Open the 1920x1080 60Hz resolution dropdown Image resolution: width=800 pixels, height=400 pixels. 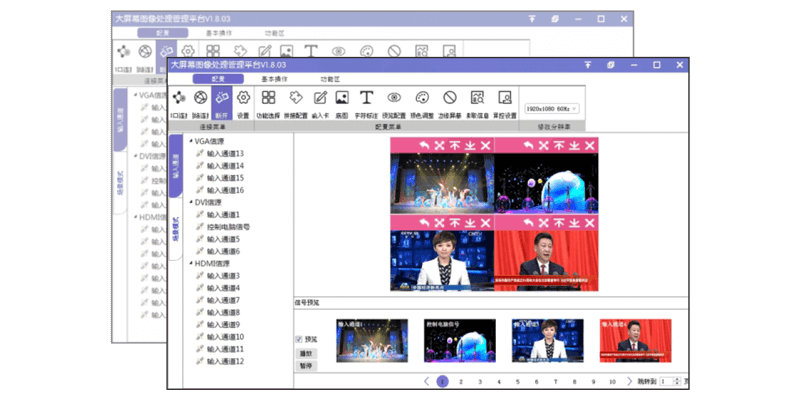[x=551, y=107]
